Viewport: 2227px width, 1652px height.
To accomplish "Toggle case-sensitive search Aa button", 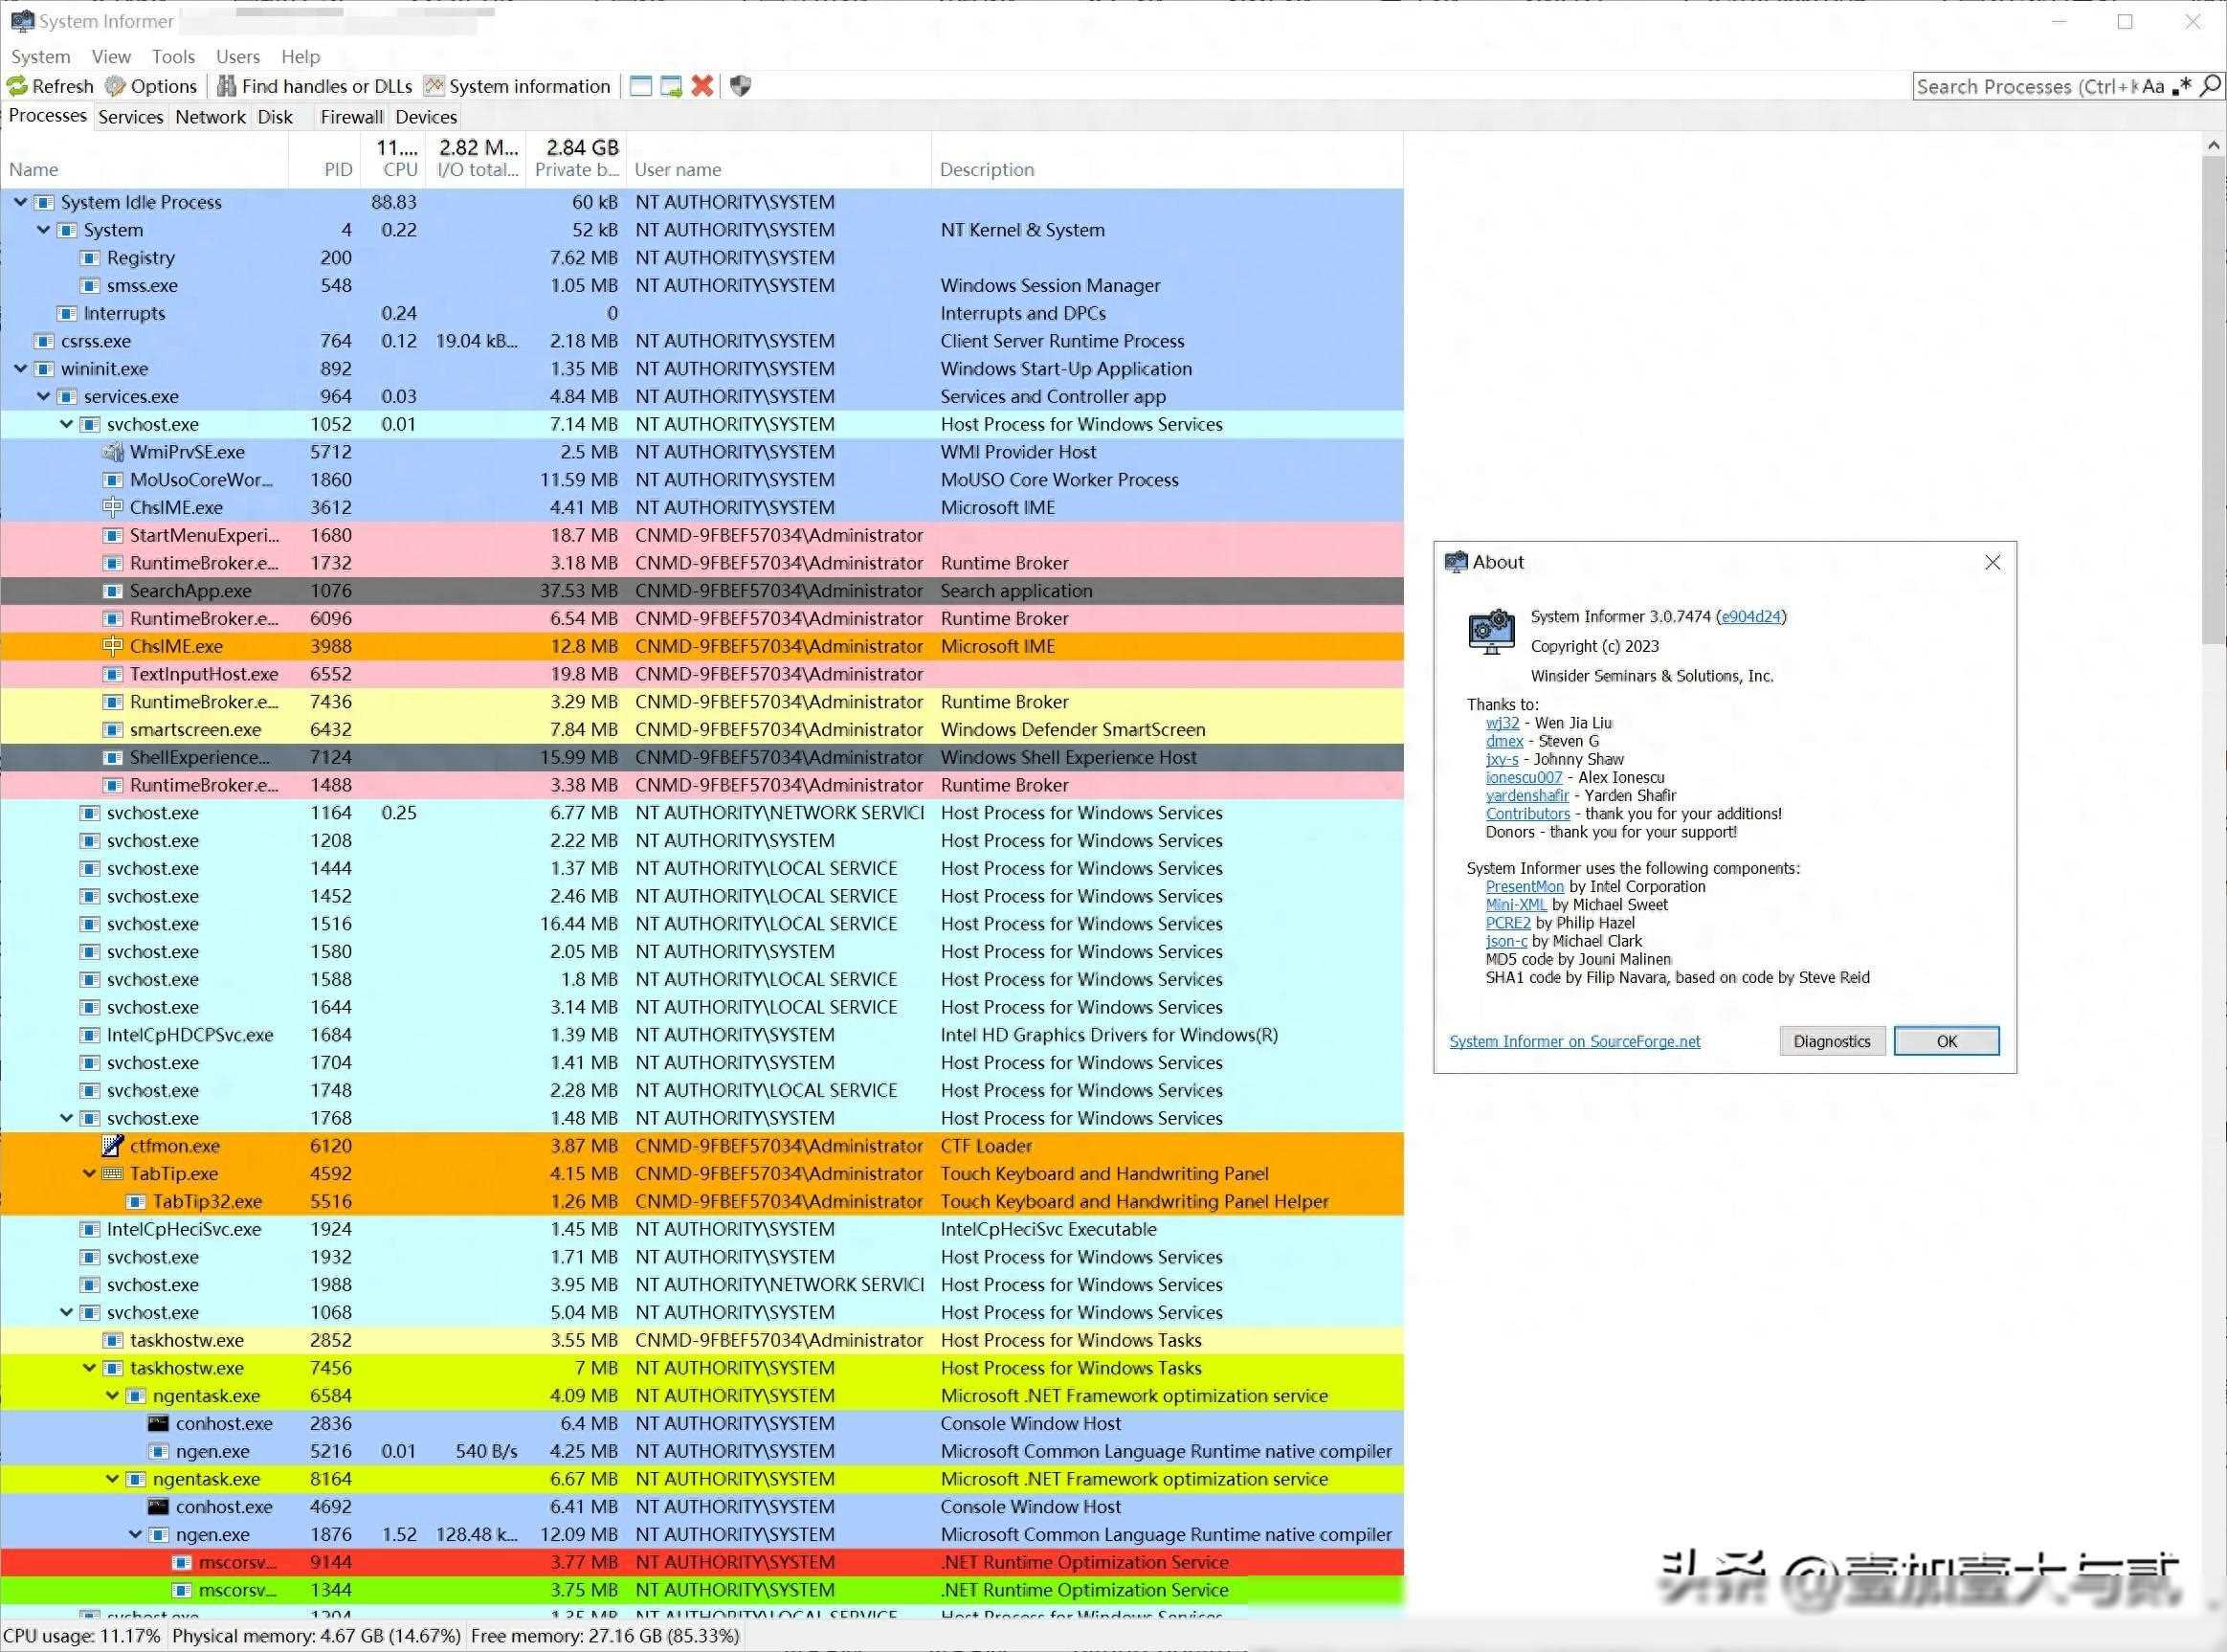I will [x=2153, y=87].
